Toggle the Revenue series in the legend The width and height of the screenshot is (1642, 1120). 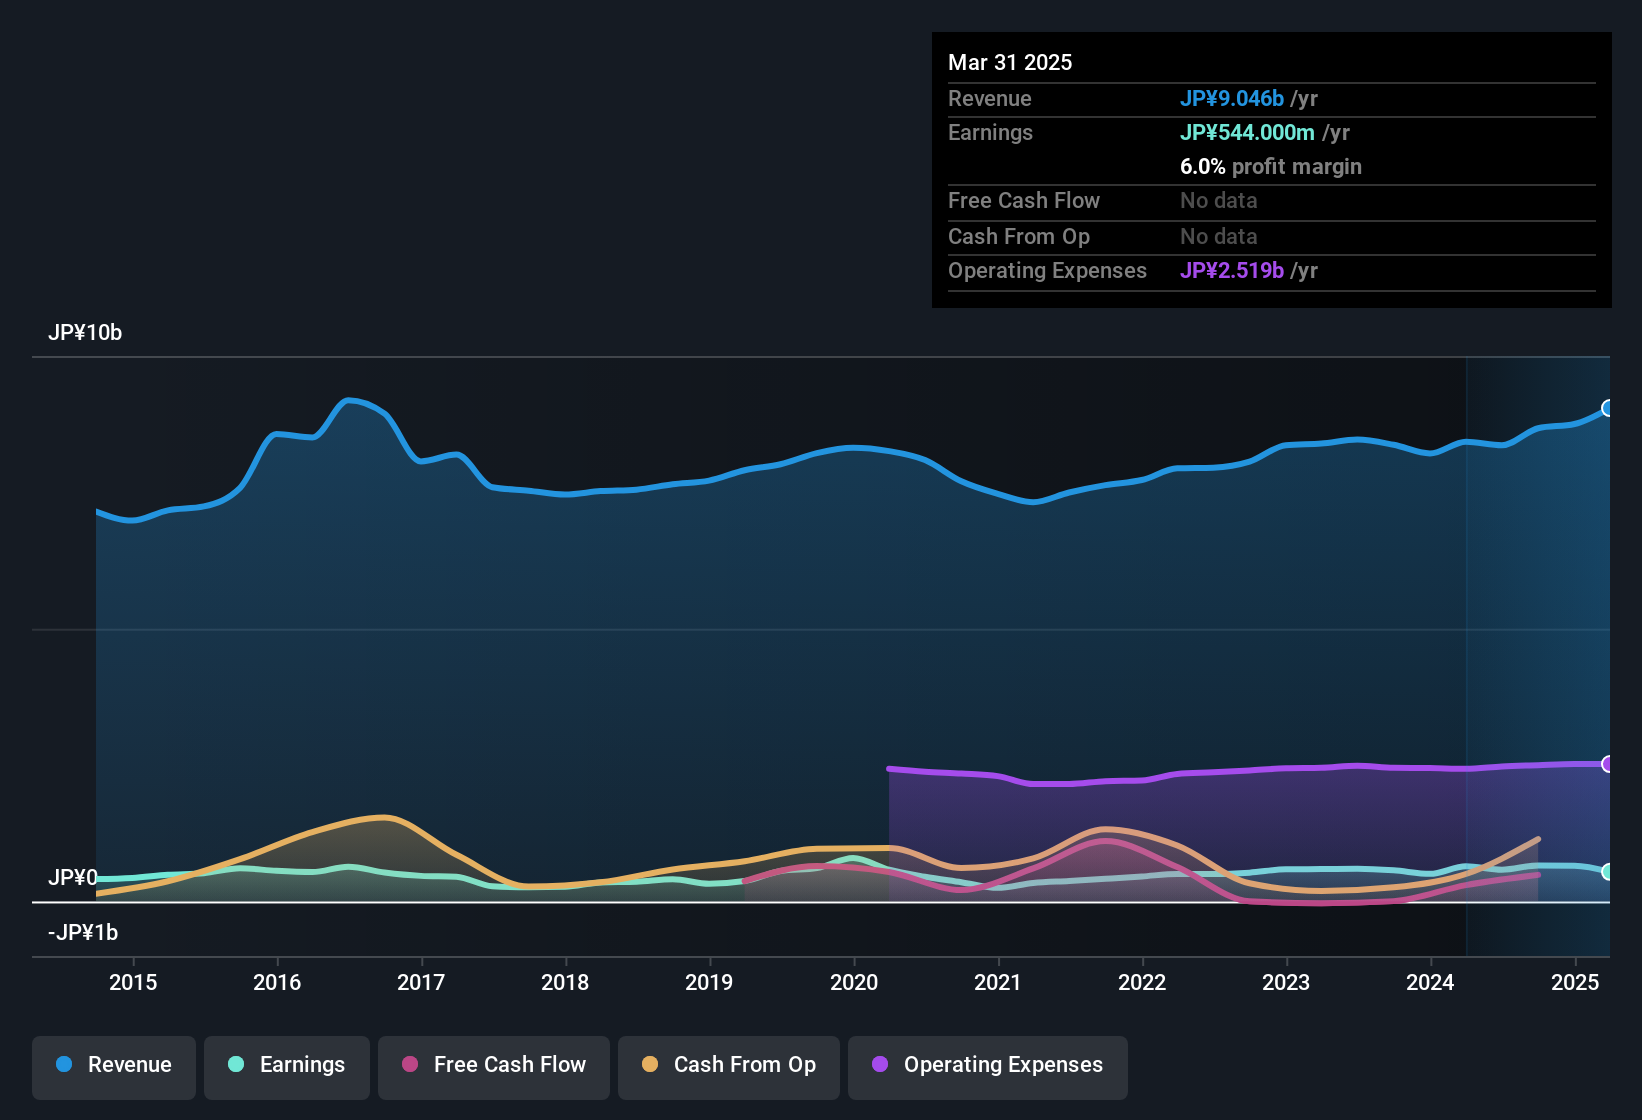[114, 1066]
